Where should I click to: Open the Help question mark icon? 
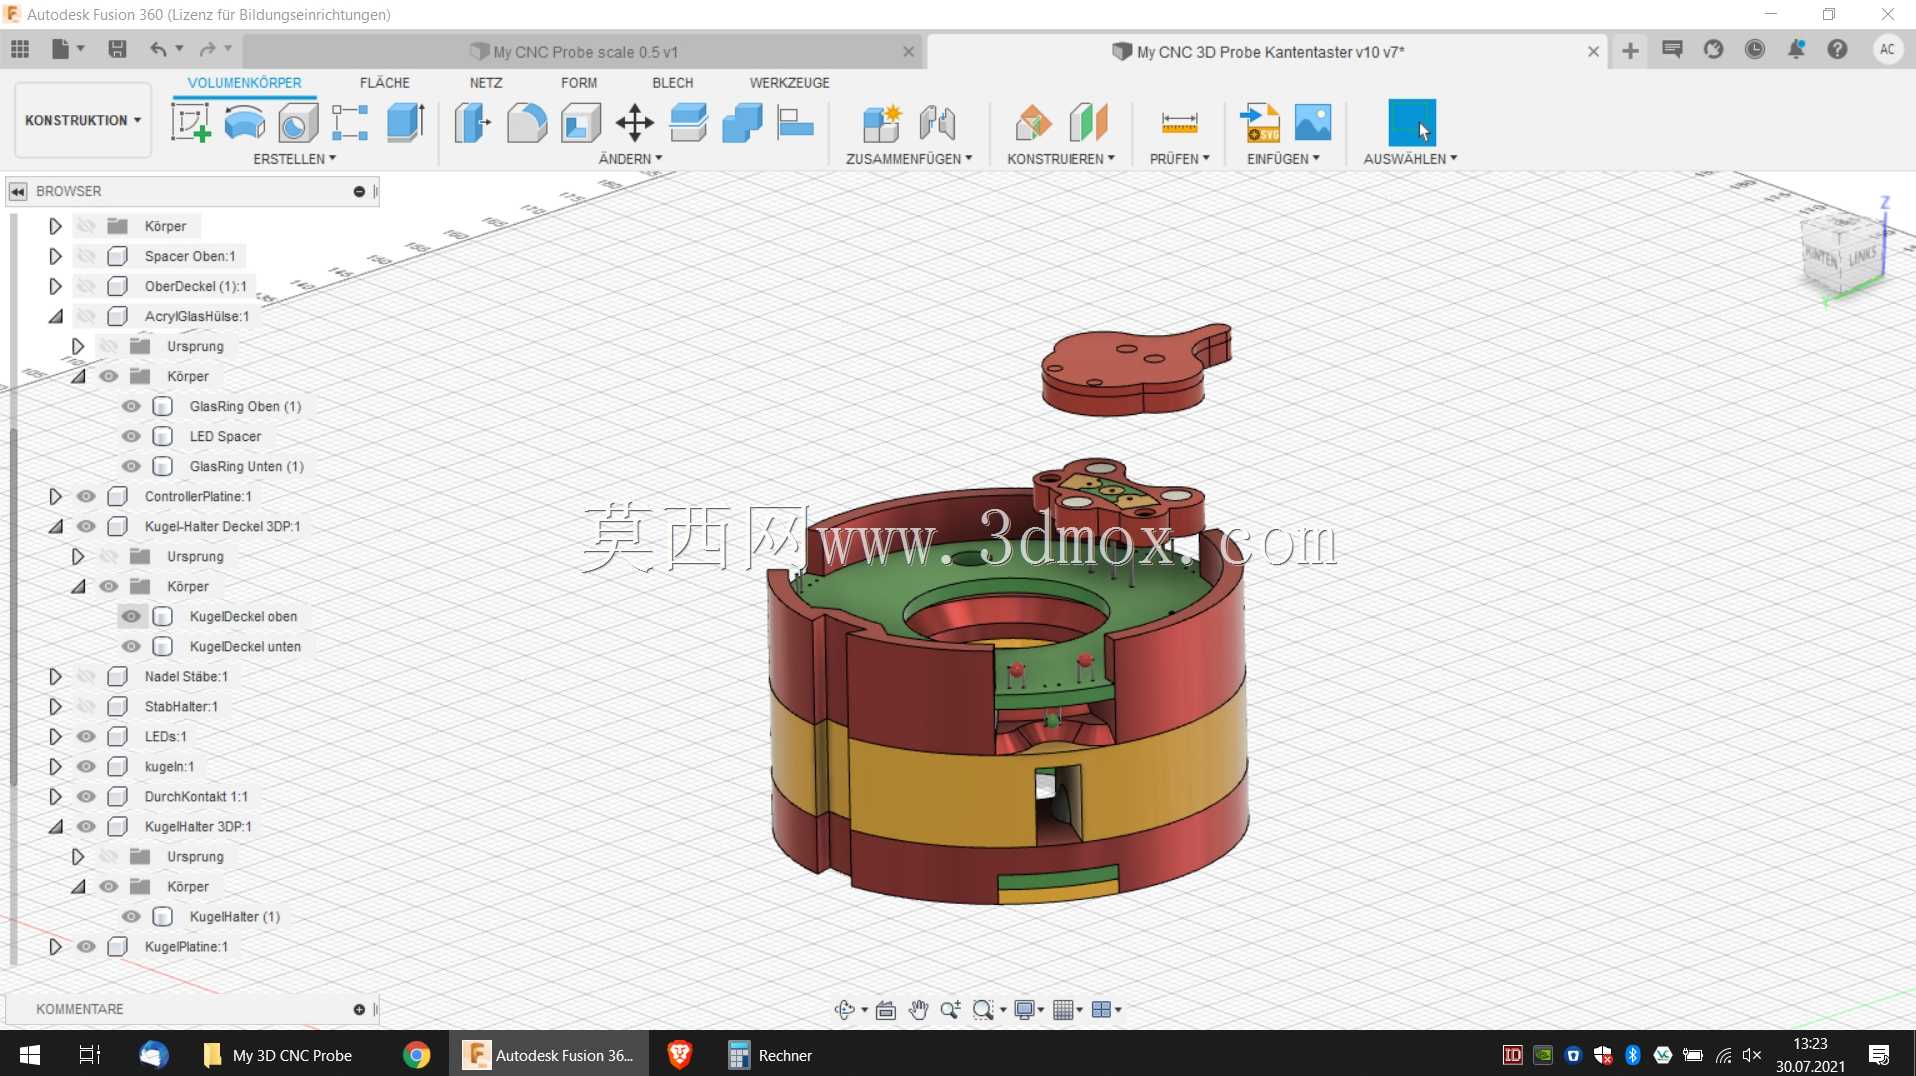click(x=1837, y=49)
